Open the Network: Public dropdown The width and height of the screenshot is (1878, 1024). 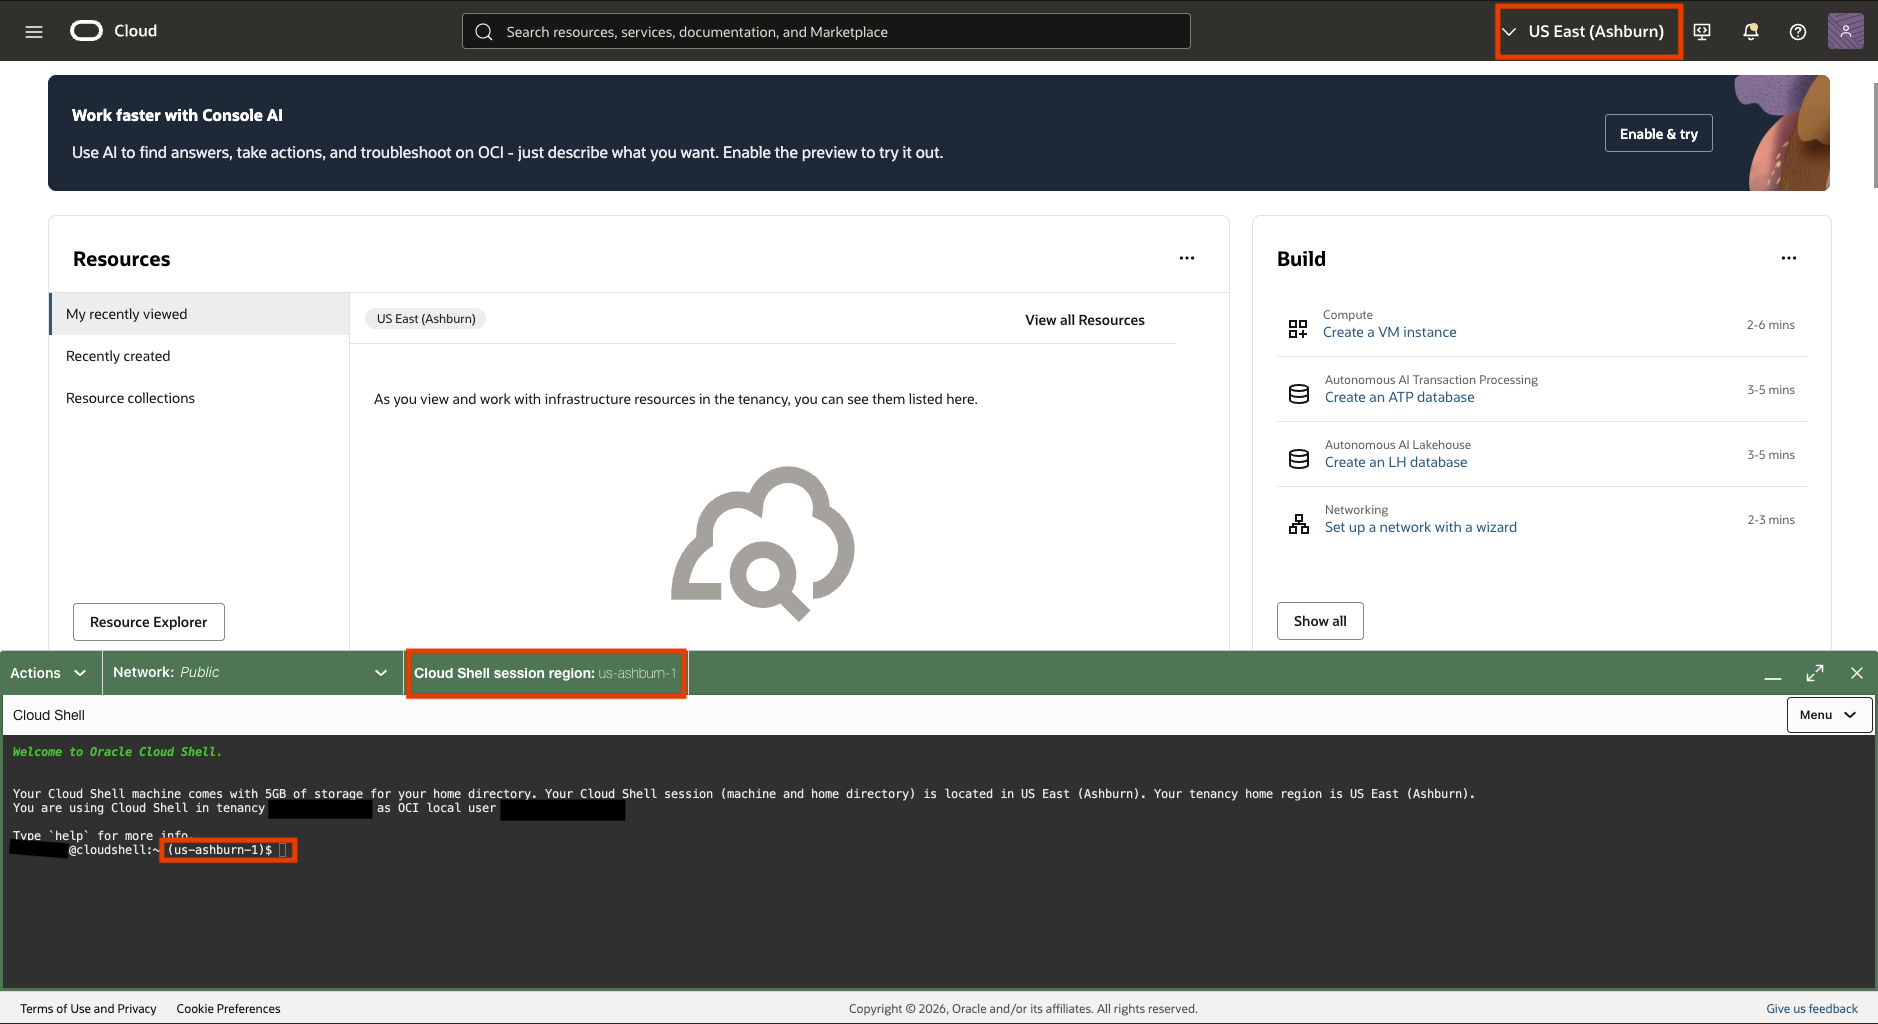(250, 673)
